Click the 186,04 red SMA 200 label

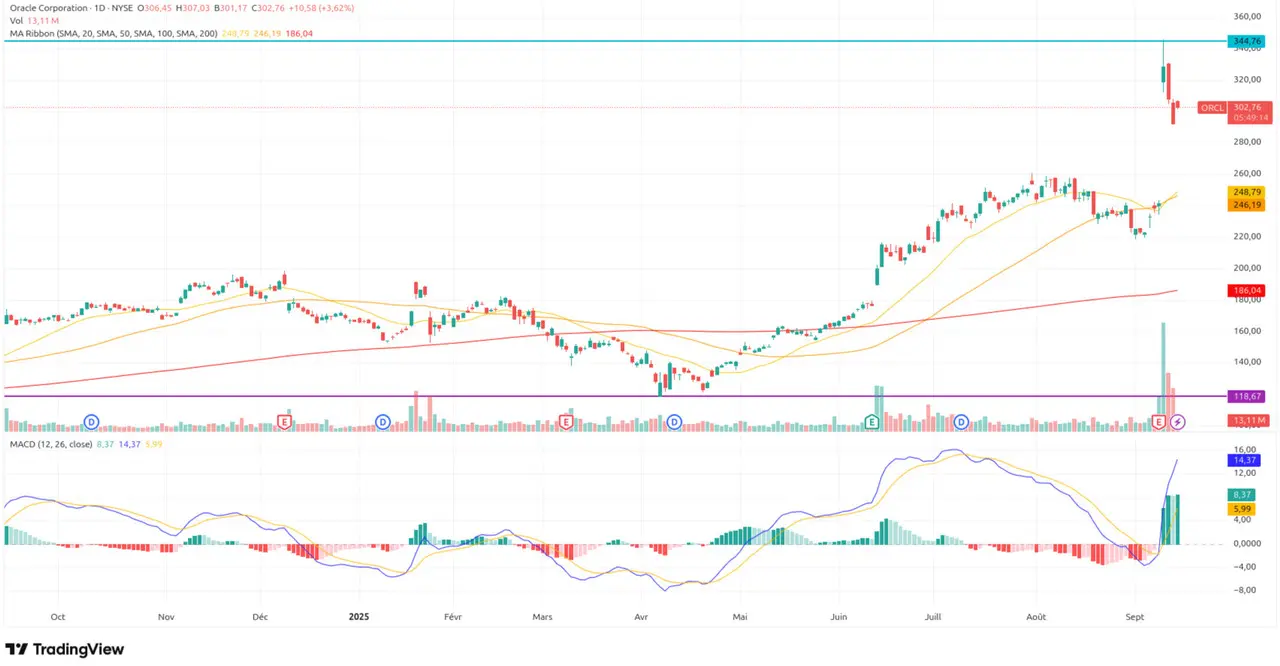[x=1246, y=291]
